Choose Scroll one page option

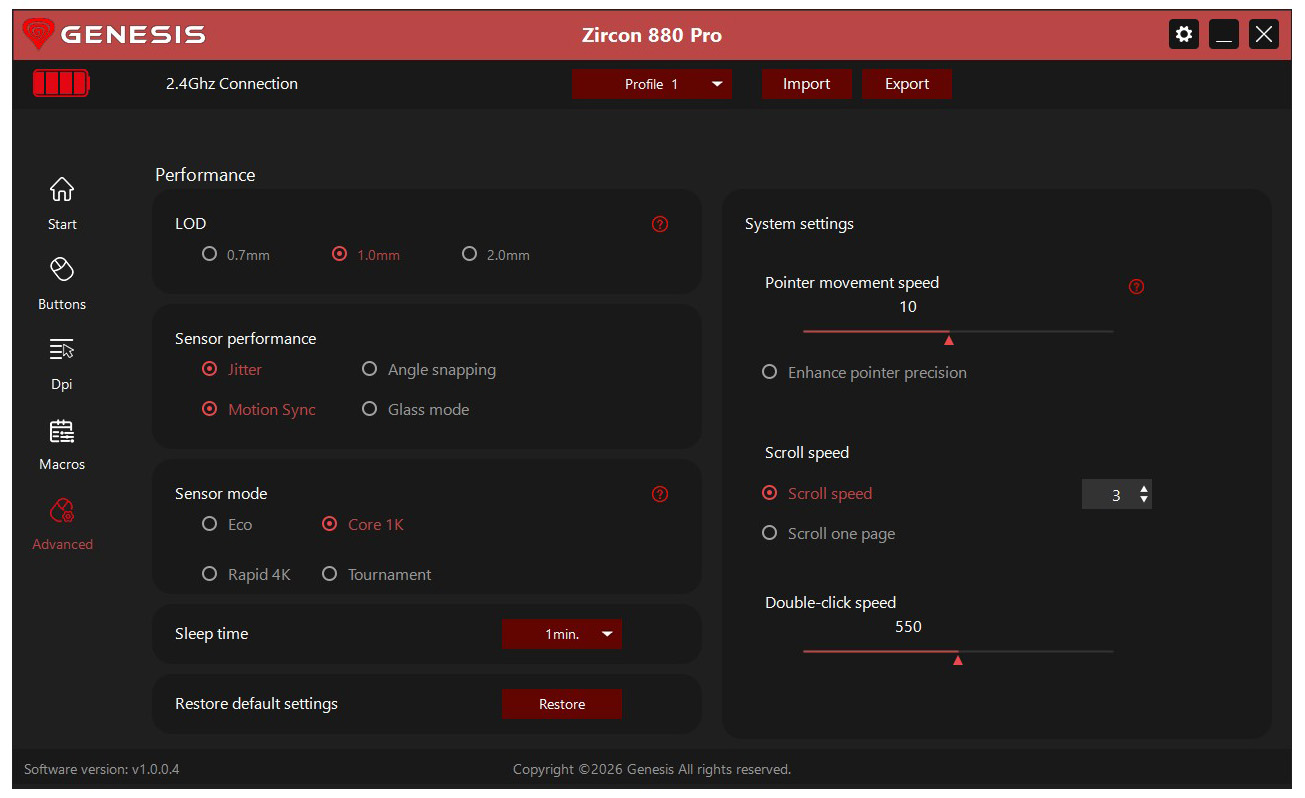point(828,534)
